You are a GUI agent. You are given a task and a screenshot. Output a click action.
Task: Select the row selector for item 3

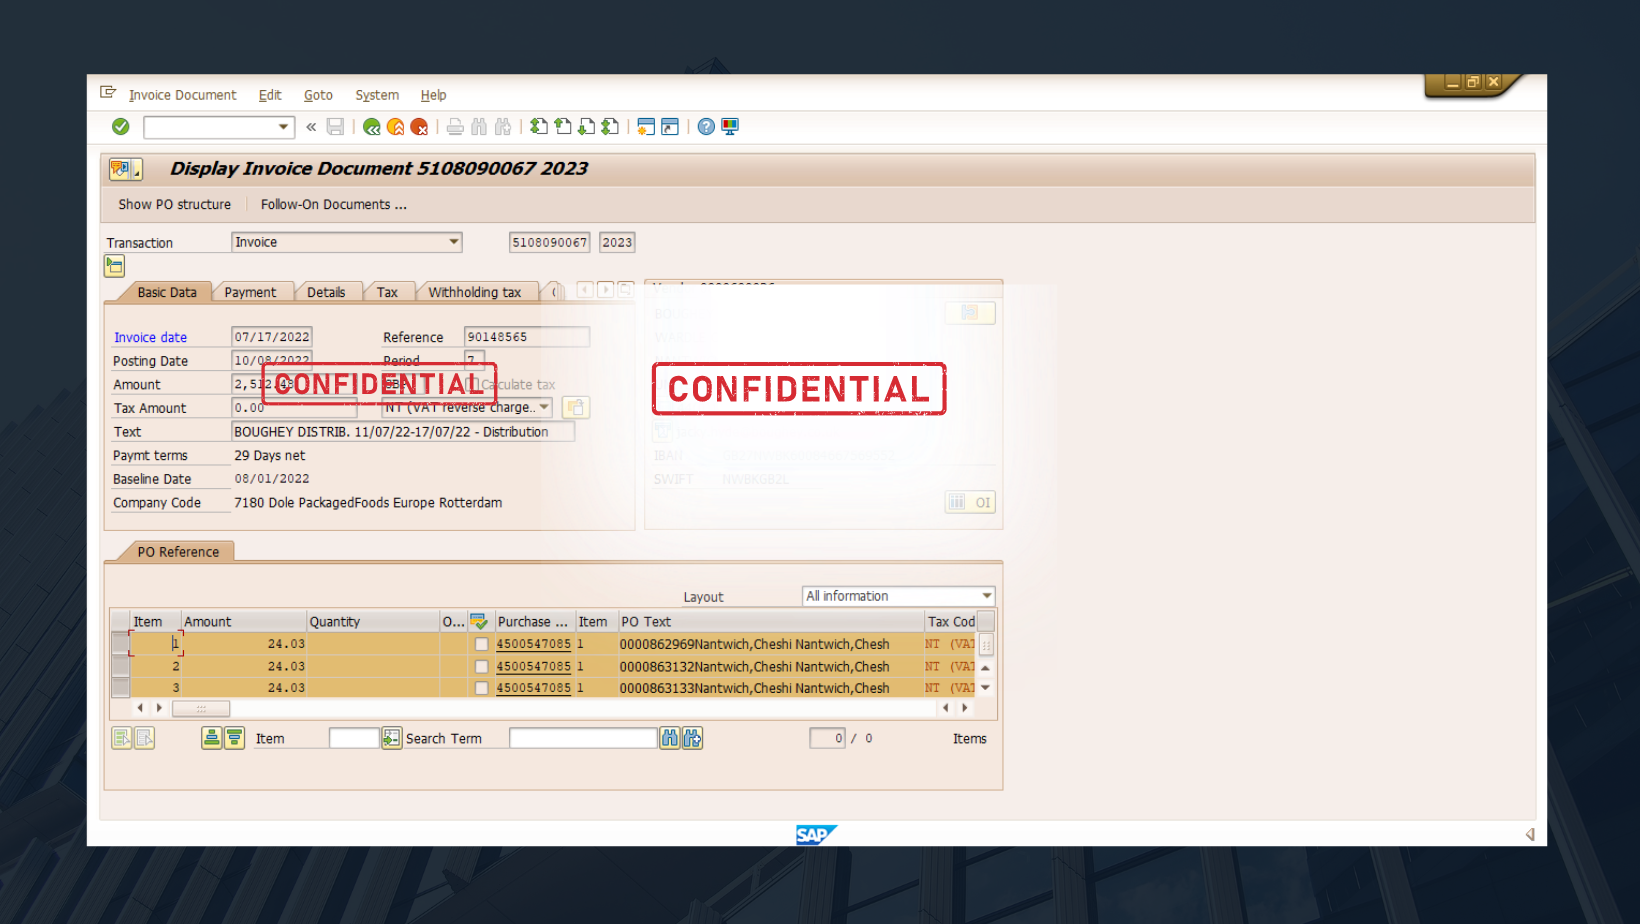[x=120, y=688]
